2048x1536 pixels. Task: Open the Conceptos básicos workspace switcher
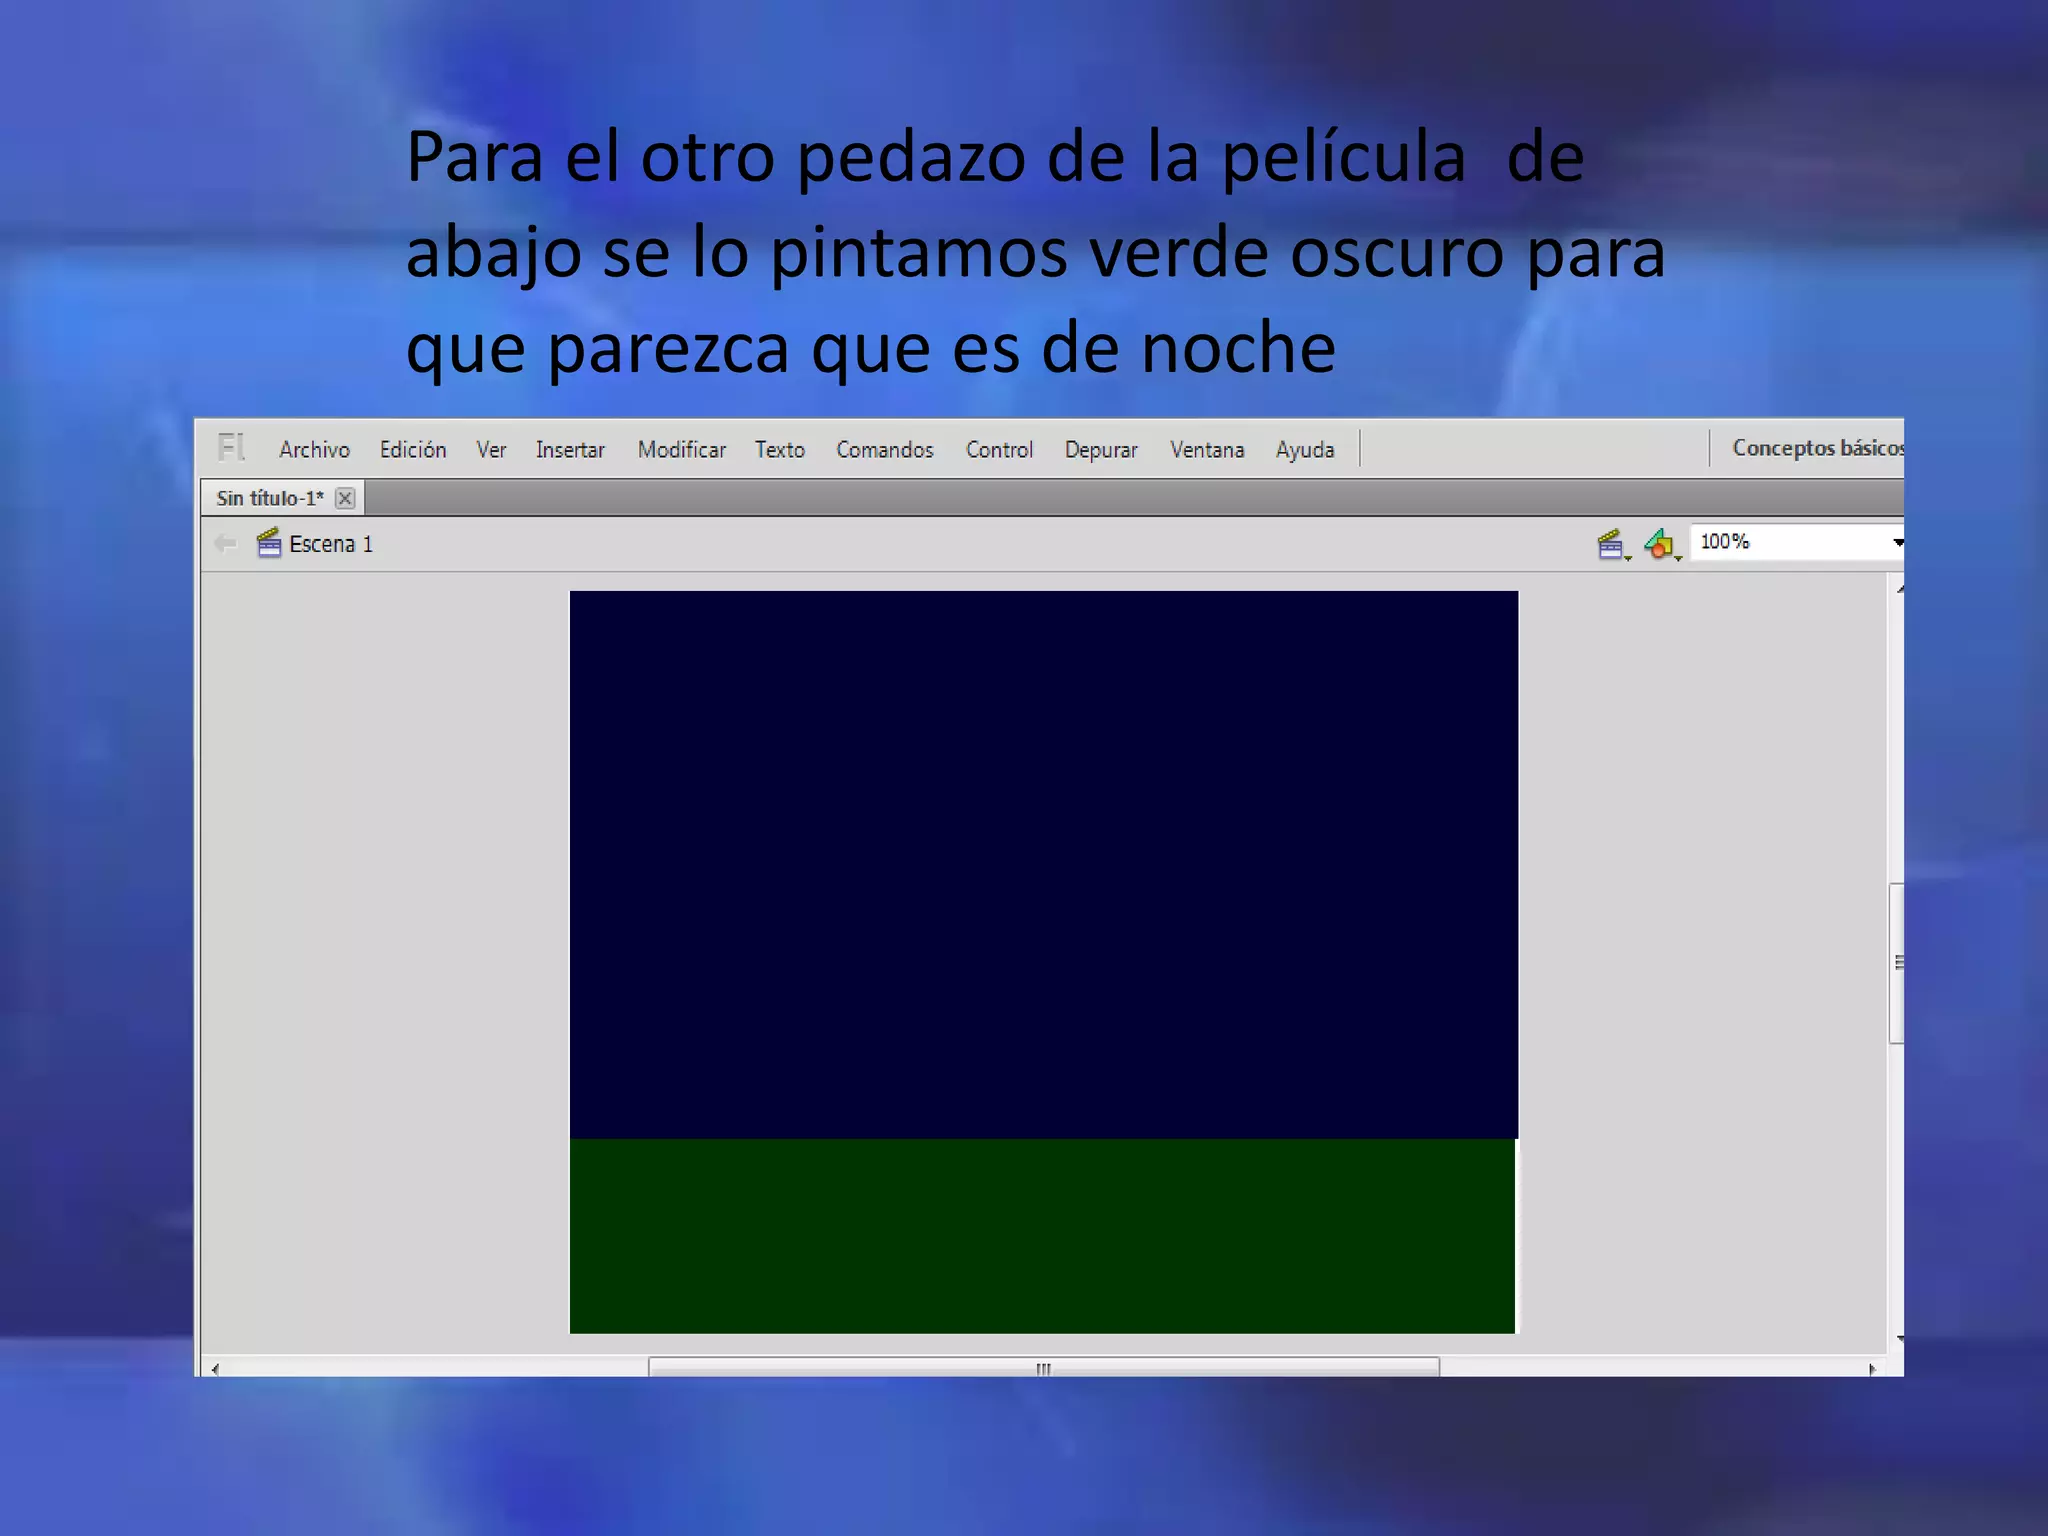click(x=1817, y=448)
